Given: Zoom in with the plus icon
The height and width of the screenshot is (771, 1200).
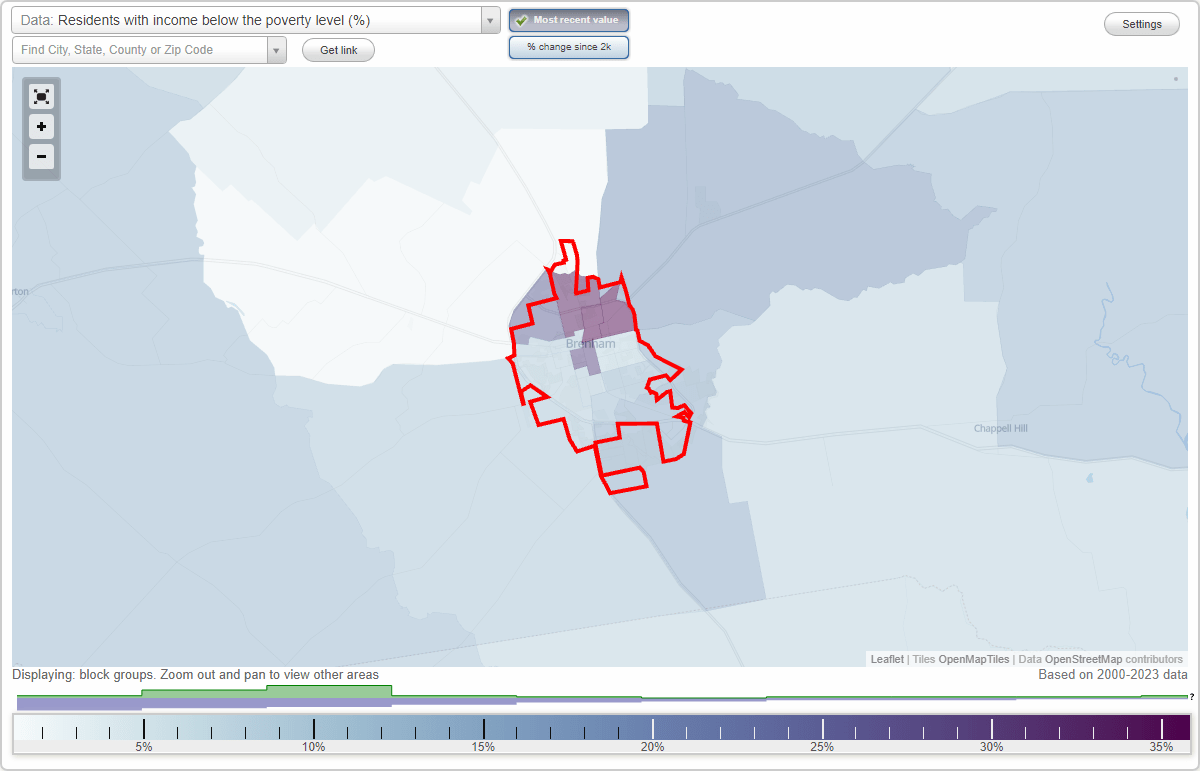Looking at the screenshot, I should pyautogui.click(x=41, y=127).
